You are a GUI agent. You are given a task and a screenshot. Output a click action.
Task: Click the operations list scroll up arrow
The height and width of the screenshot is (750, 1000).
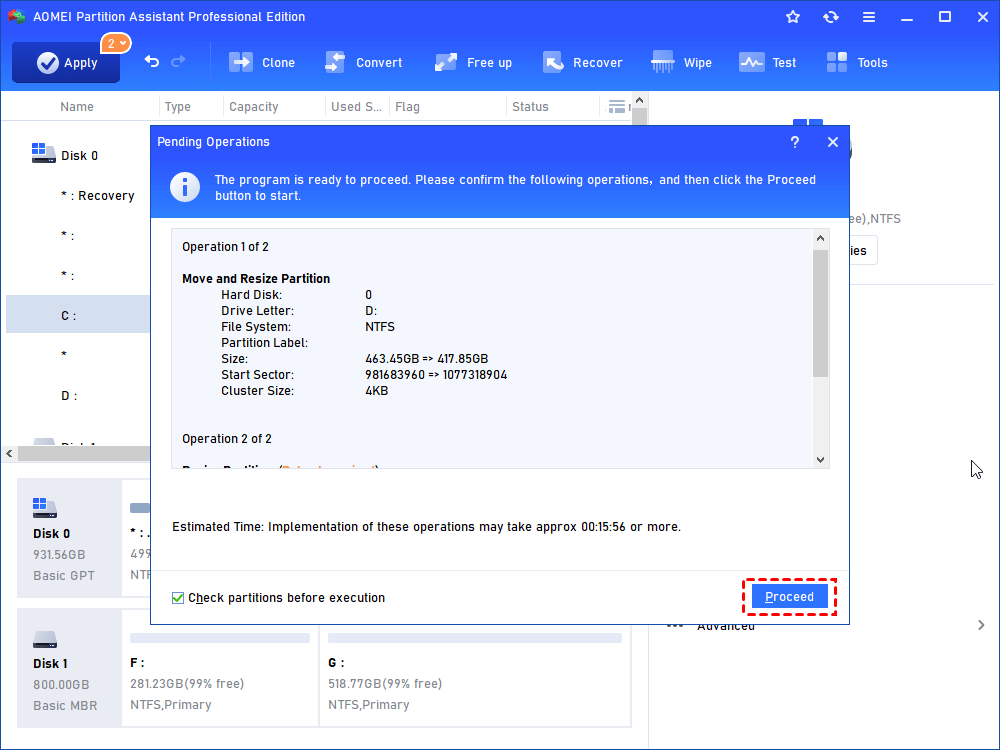[x=821, y=238]
